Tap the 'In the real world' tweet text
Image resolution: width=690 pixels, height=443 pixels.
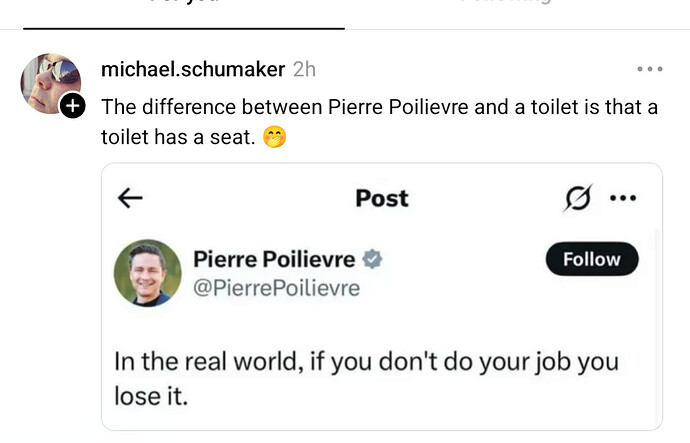tap(367, 379)
